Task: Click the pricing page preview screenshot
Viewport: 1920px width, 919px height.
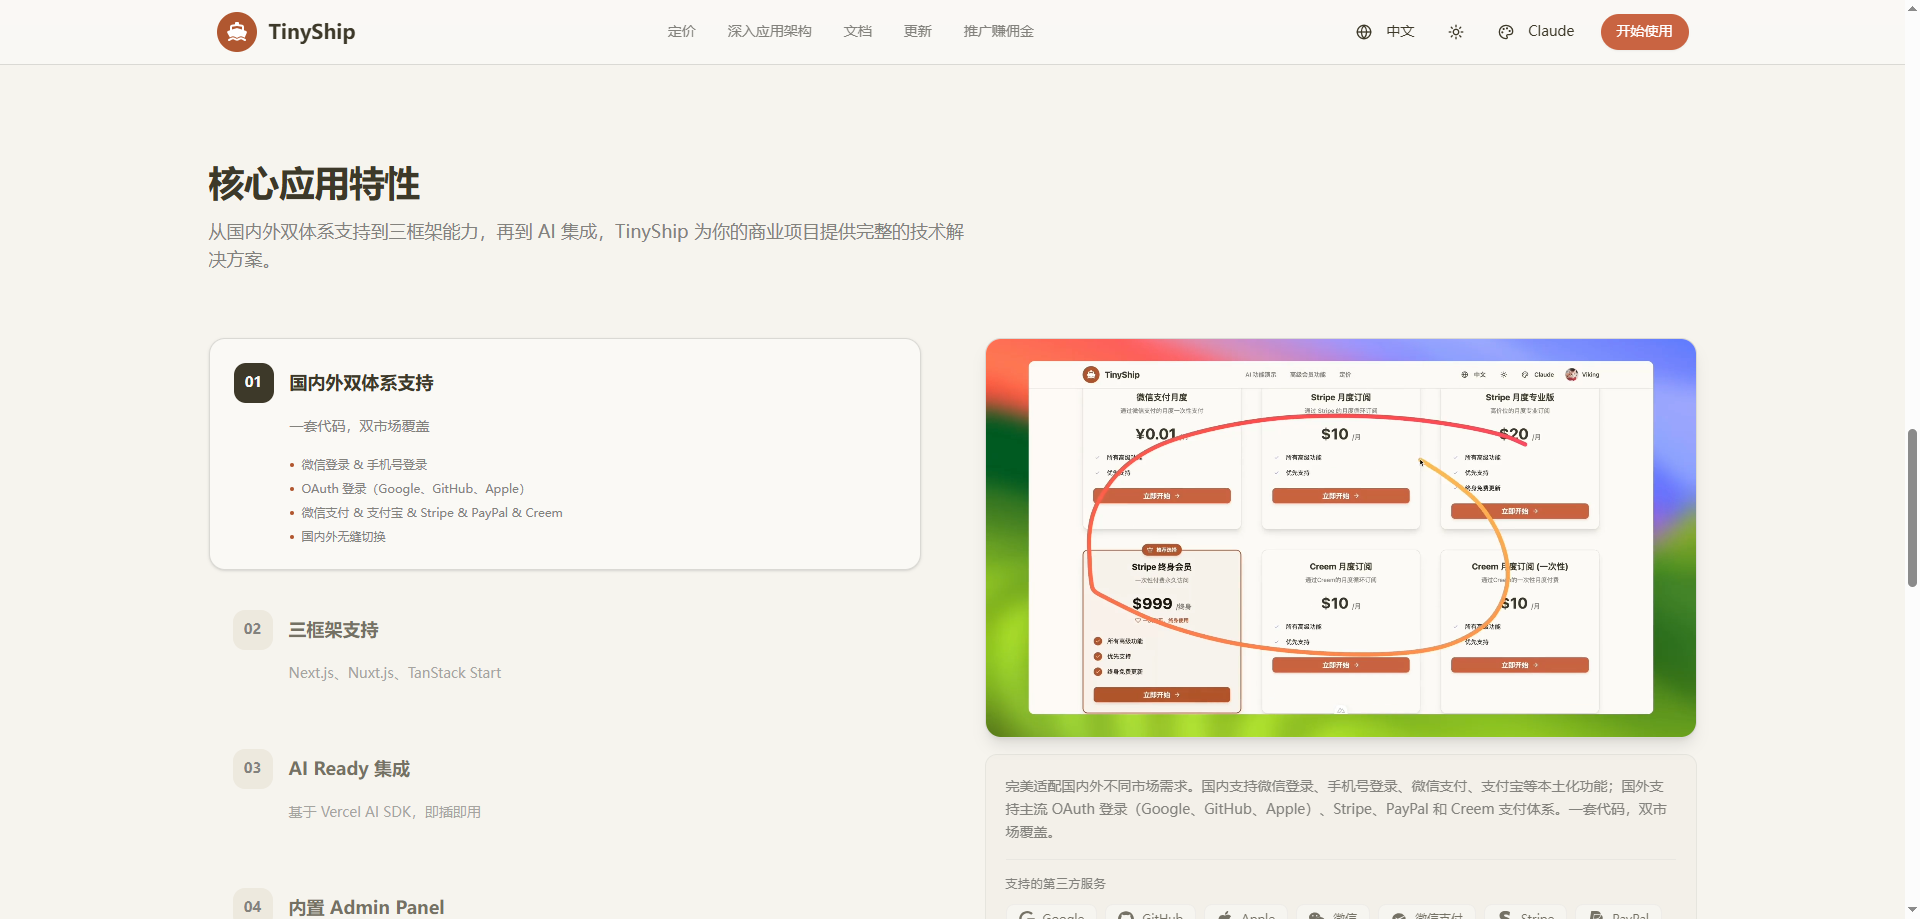Action: pyautogui.click(x=1340, y=538)
